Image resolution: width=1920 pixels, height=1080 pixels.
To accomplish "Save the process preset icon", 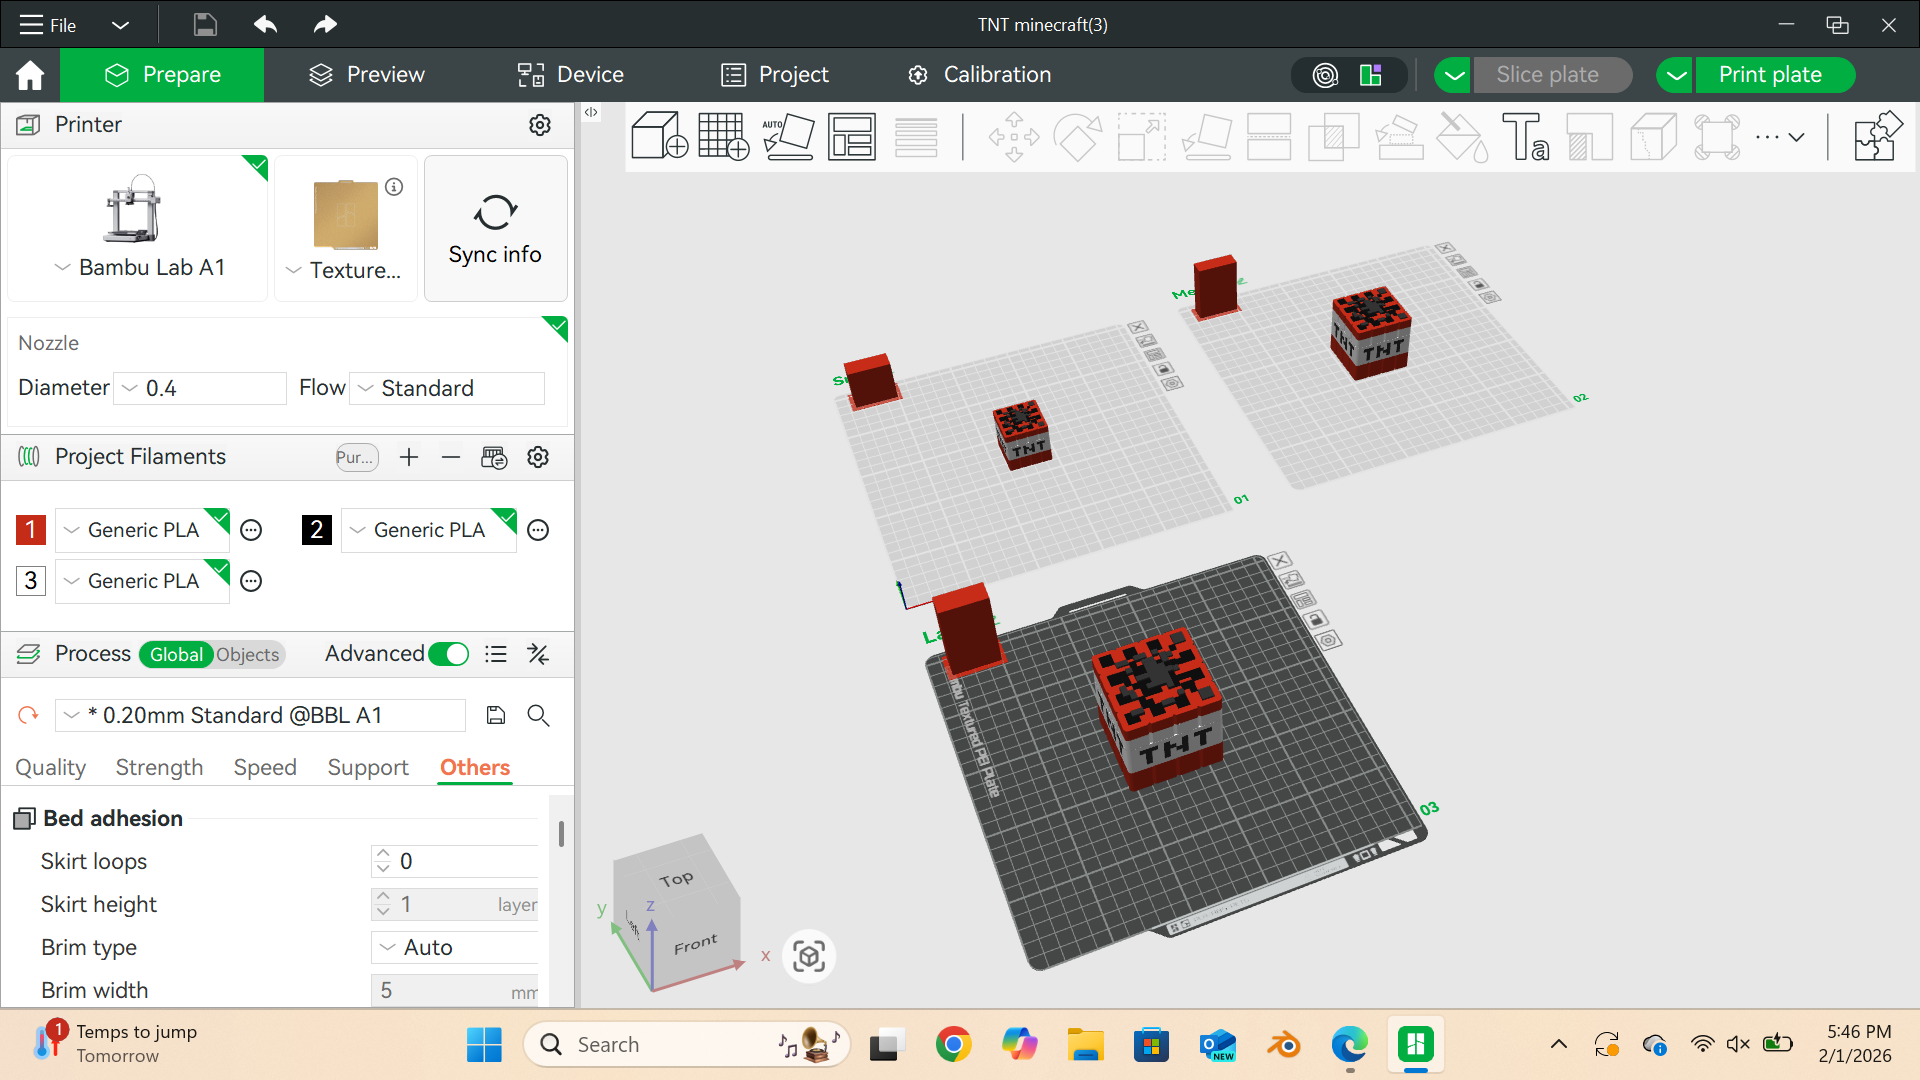I will (x=496, y=715).
